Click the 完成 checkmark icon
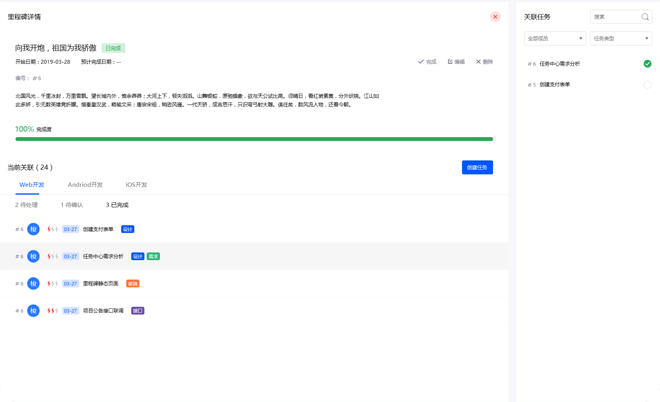Screen dimensions: 660x402 (x=421, y=62)
